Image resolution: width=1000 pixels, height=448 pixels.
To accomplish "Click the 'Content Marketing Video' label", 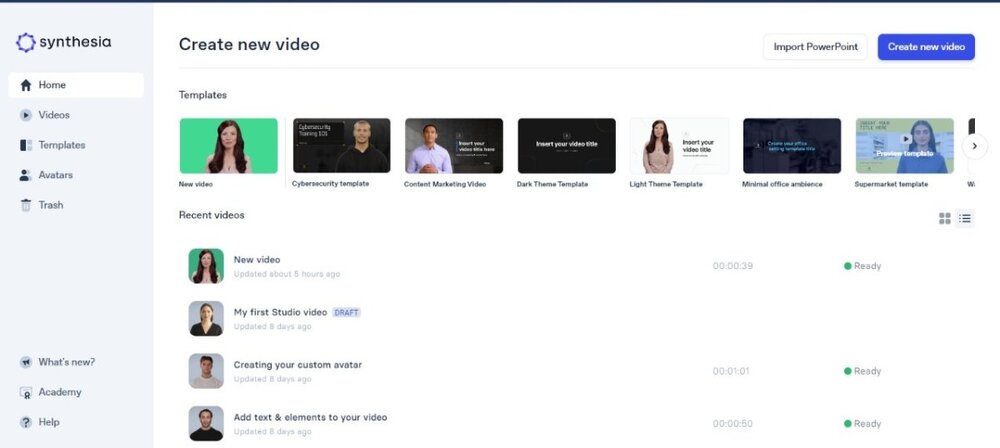I will [445, 184].
